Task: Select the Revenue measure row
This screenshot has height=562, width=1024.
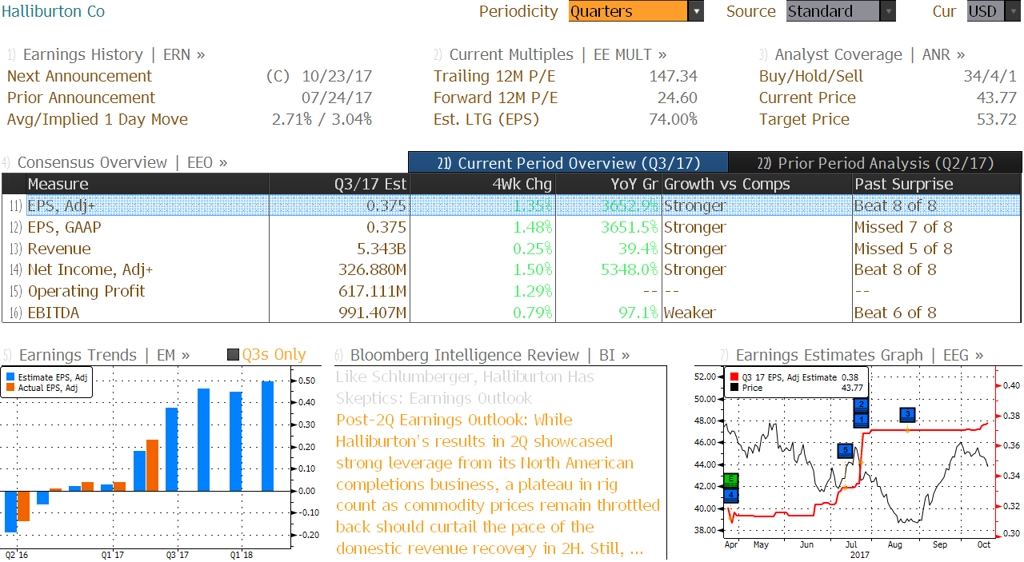Action: click(x=511, y=249)
